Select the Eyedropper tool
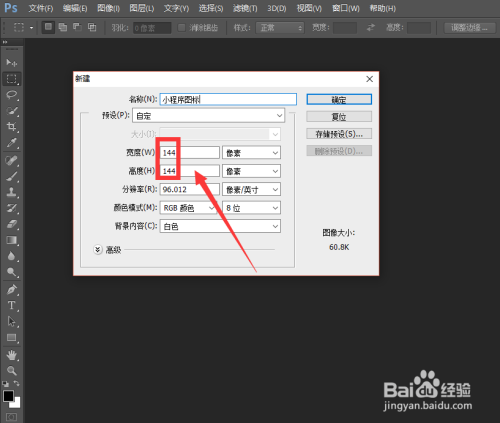 (x=12, y=143)
